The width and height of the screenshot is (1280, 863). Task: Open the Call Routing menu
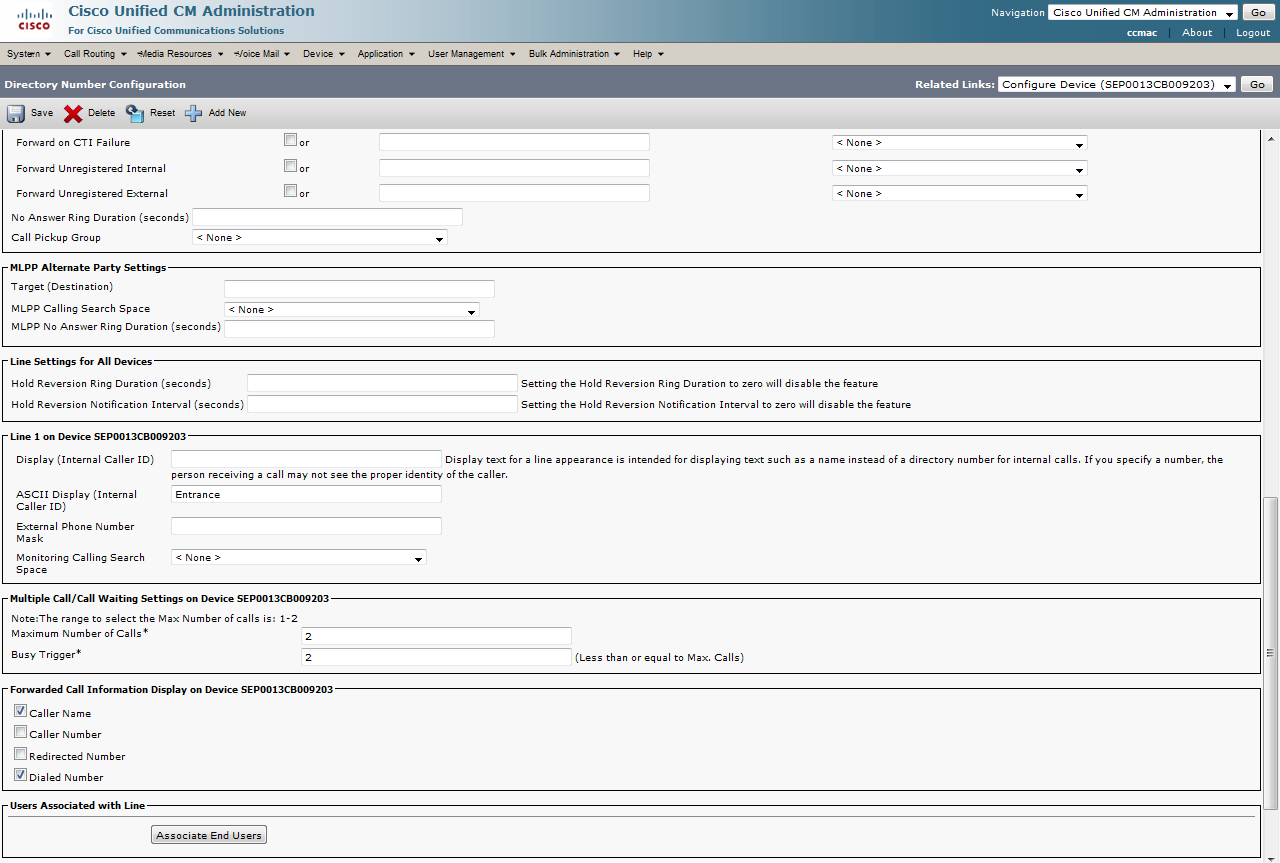tap(95, 54)
